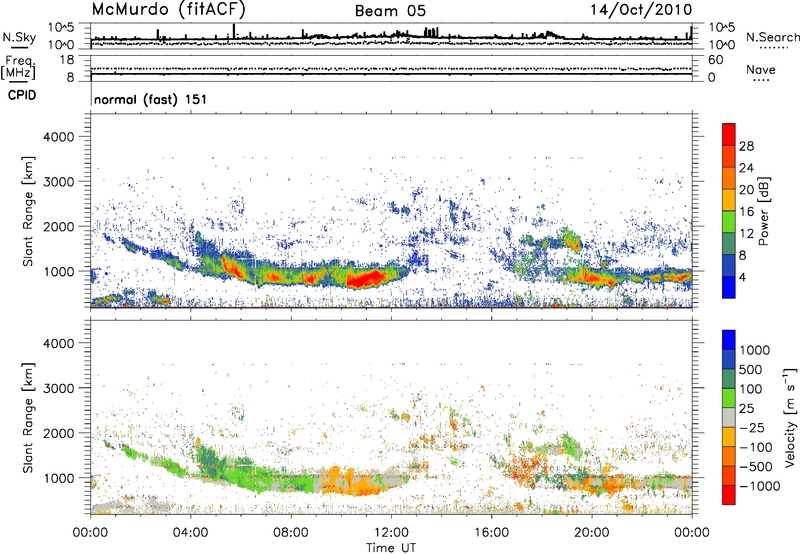Click the 'Time UT' axis label
This screenshot has width=800, height=554.
tap(391, 548)
